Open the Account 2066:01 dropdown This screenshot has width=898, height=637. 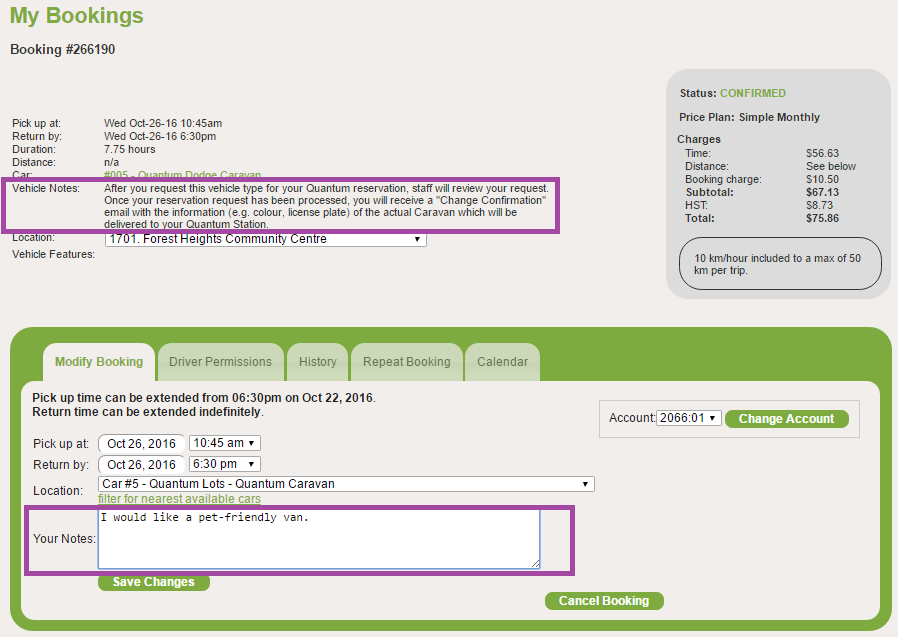pos(688,418)
